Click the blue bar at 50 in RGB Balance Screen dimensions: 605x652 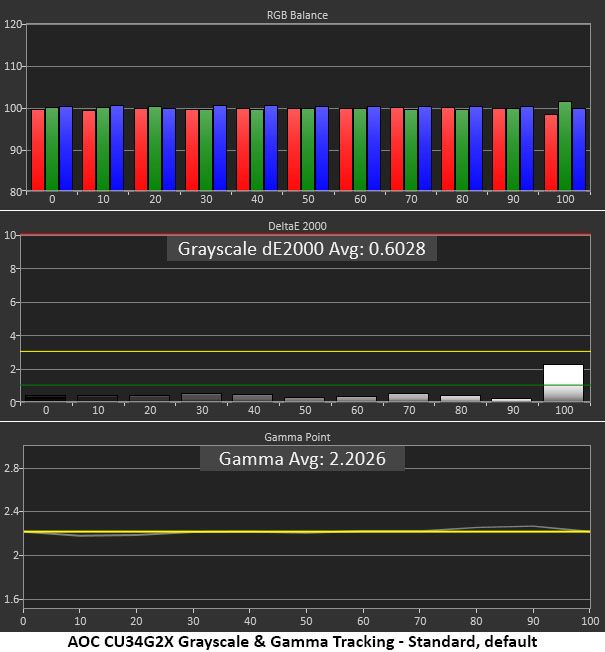coord(322,149)
